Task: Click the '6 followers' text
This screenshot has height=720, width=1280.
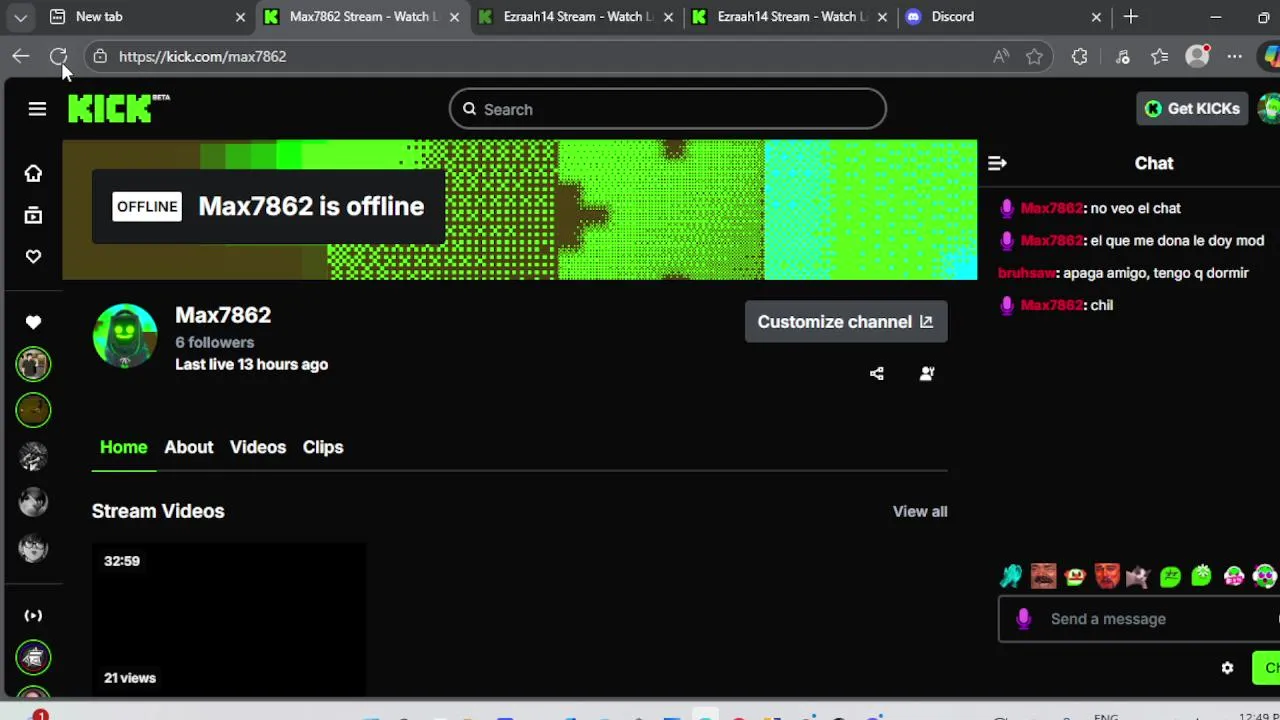Action: click(x=215, y=342)
